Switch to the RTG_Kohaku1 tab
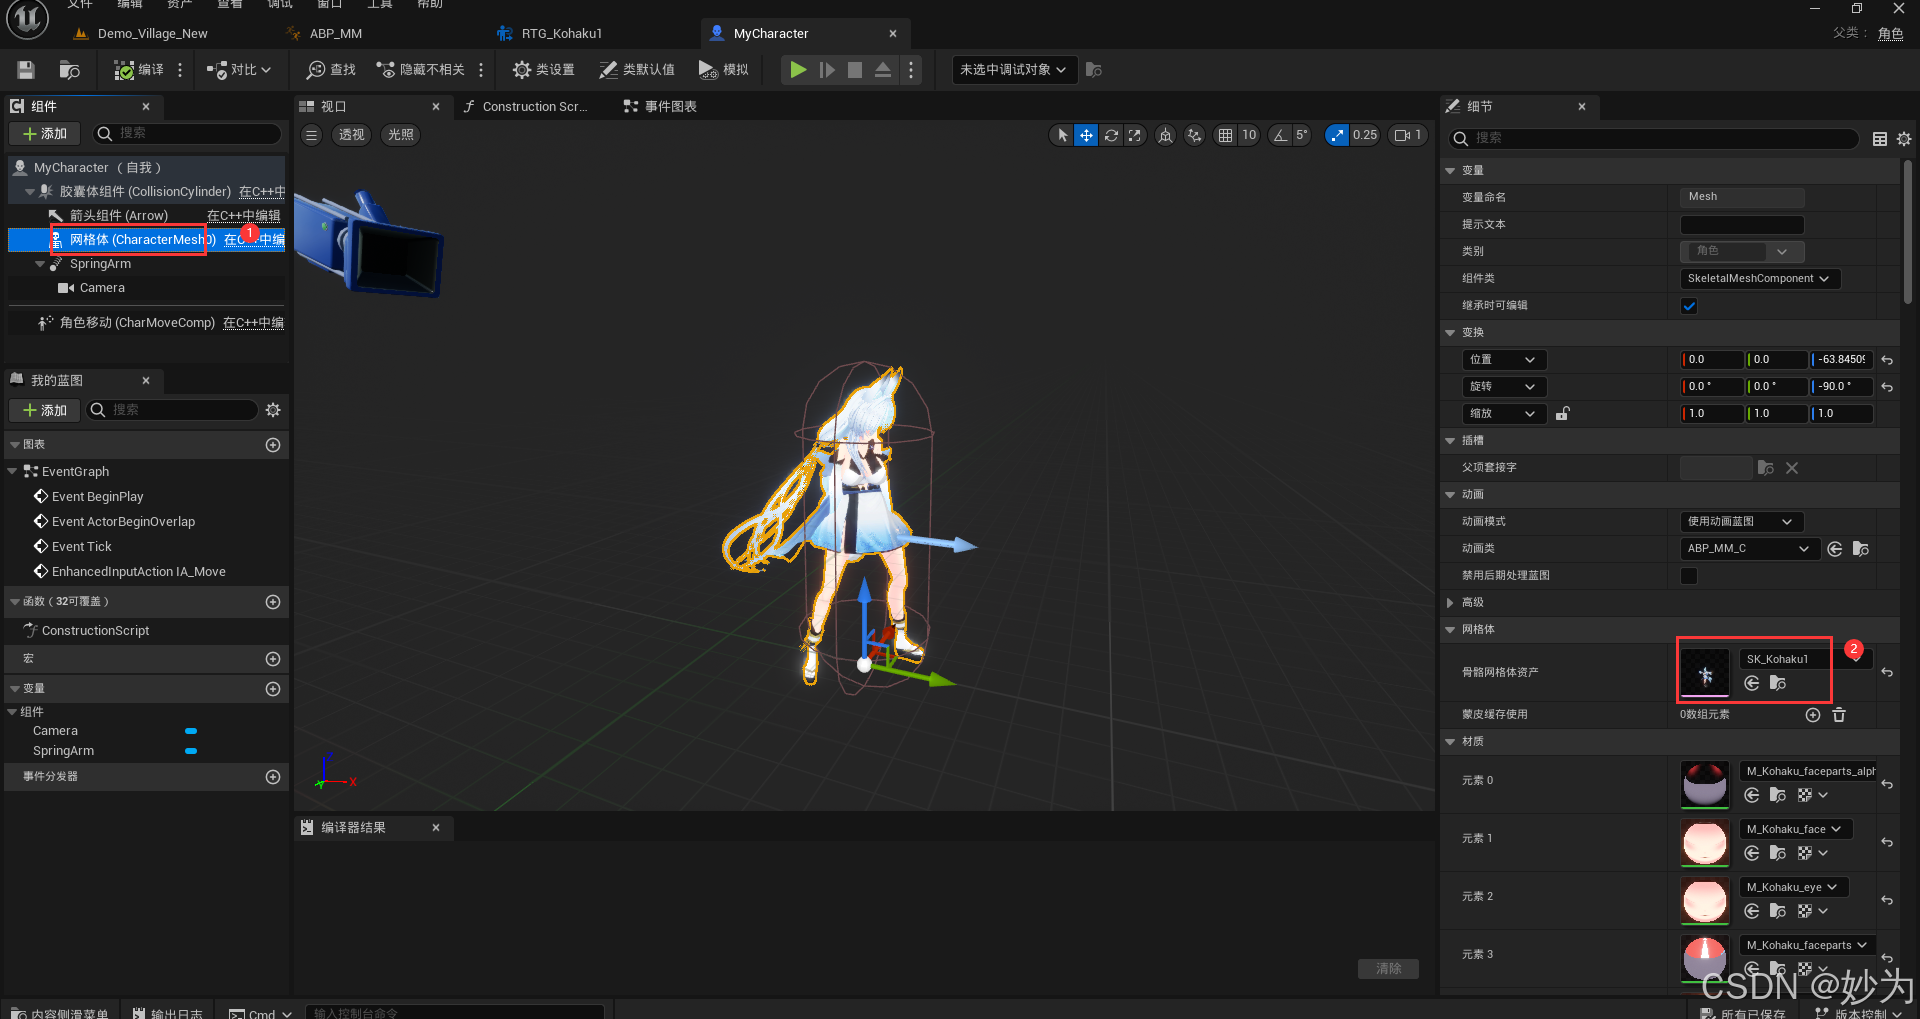Viewport: 1920px width, 1019px height. (561, 34)
